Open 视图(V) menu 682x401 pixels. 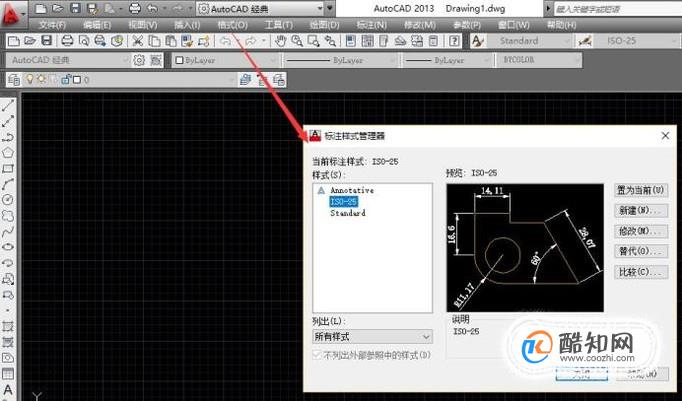143,25
